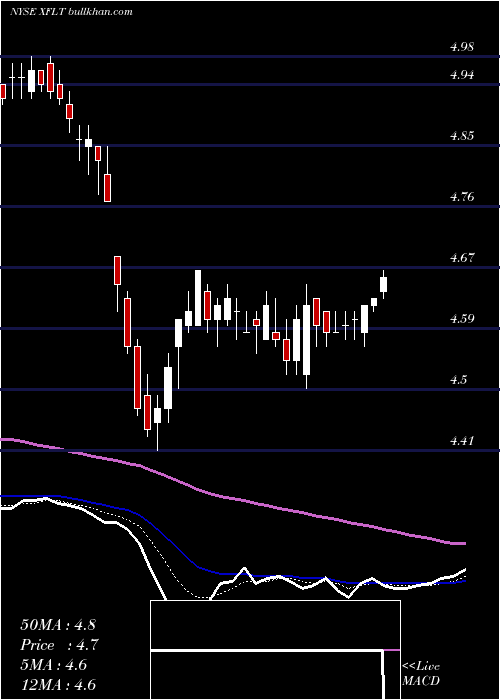Image resolution: width=500 pixels, height=700 pixels.
Task: Select the 4.59 price level label
Action: click(462, 319)
